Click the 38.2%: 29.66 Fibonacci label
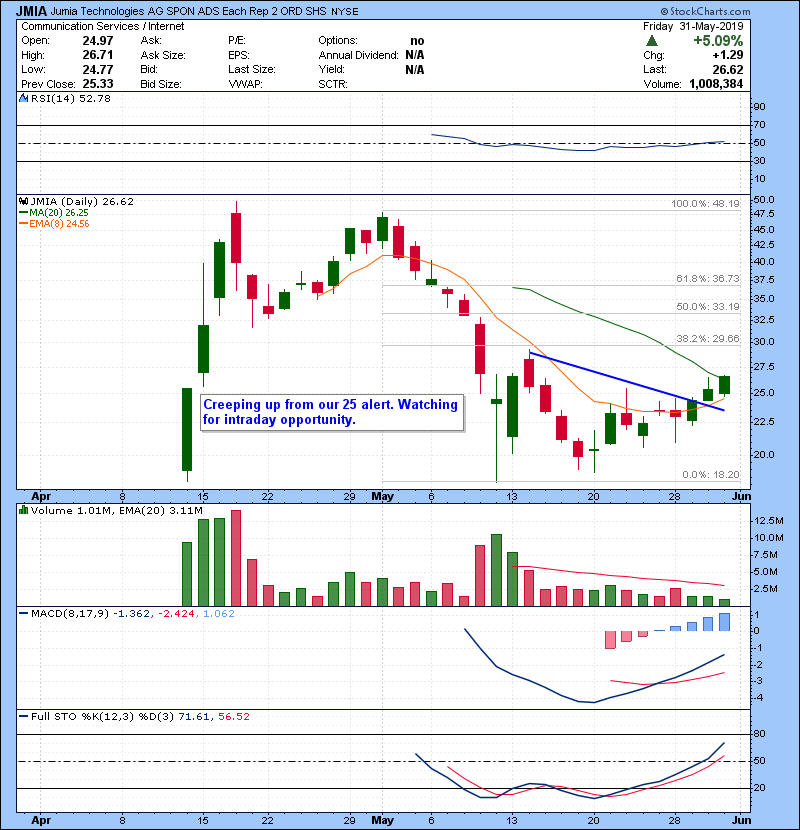The height and width of the screenshot is (830, 800). [x=707, y=338]
